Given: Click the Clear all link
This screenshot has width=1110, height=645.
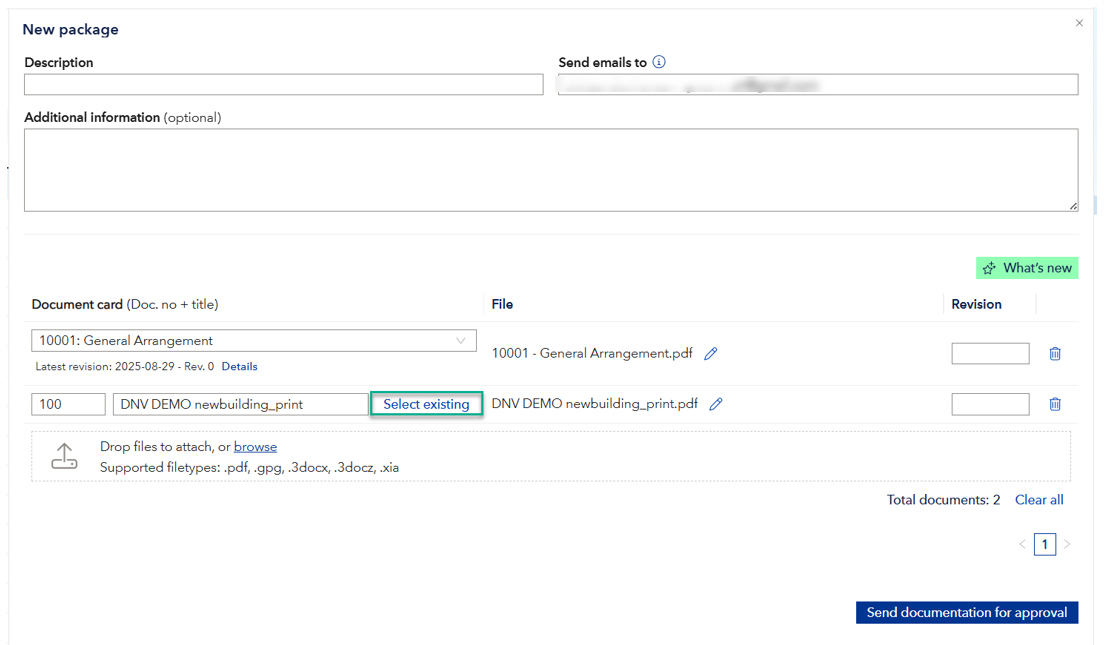Looking at the screenshot, I should click(1039, 500).
